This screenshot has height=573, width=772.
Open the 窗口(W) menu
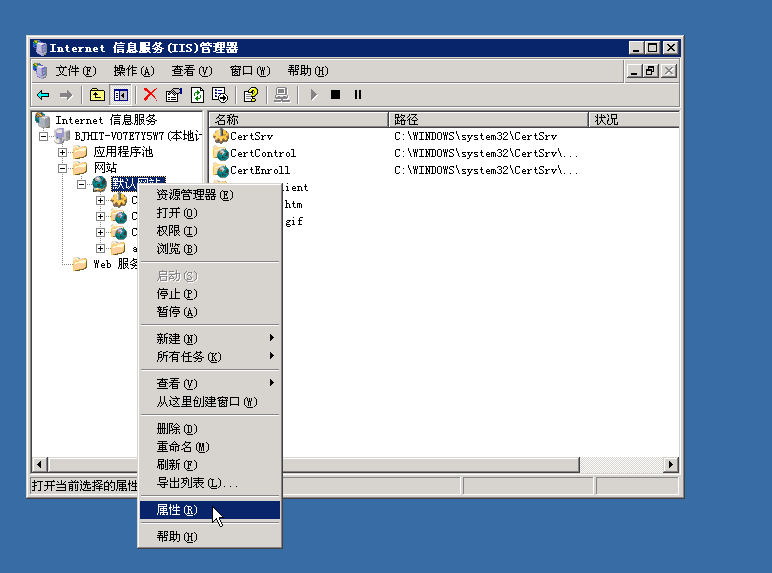pyautogui.click(x=250, y=71)
